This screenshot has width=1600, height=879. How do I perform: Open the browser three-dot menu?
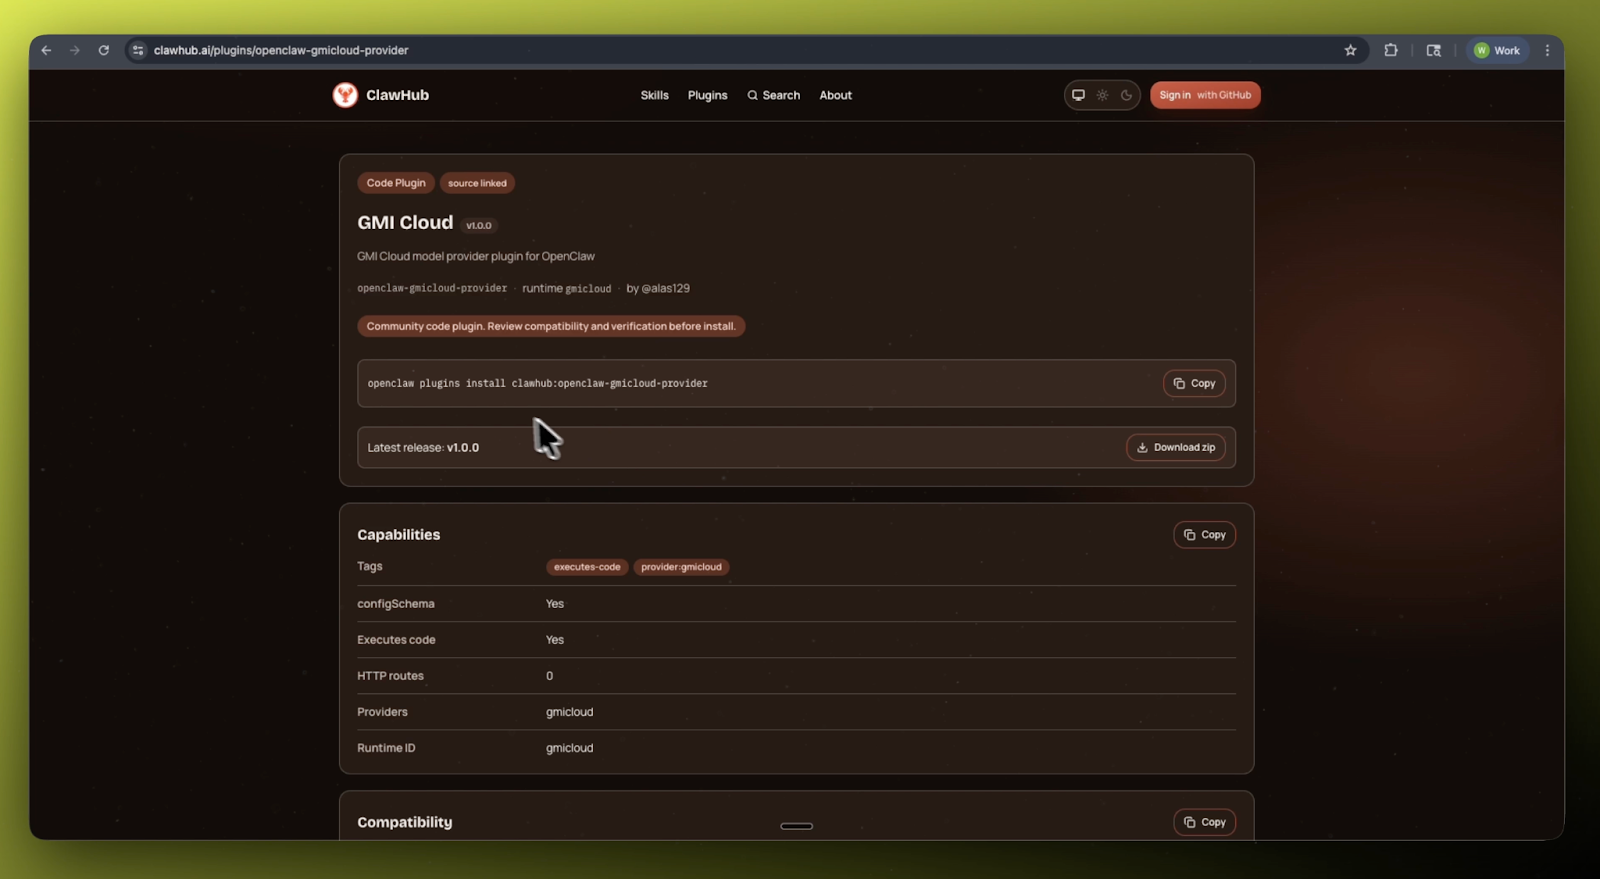1547,50
